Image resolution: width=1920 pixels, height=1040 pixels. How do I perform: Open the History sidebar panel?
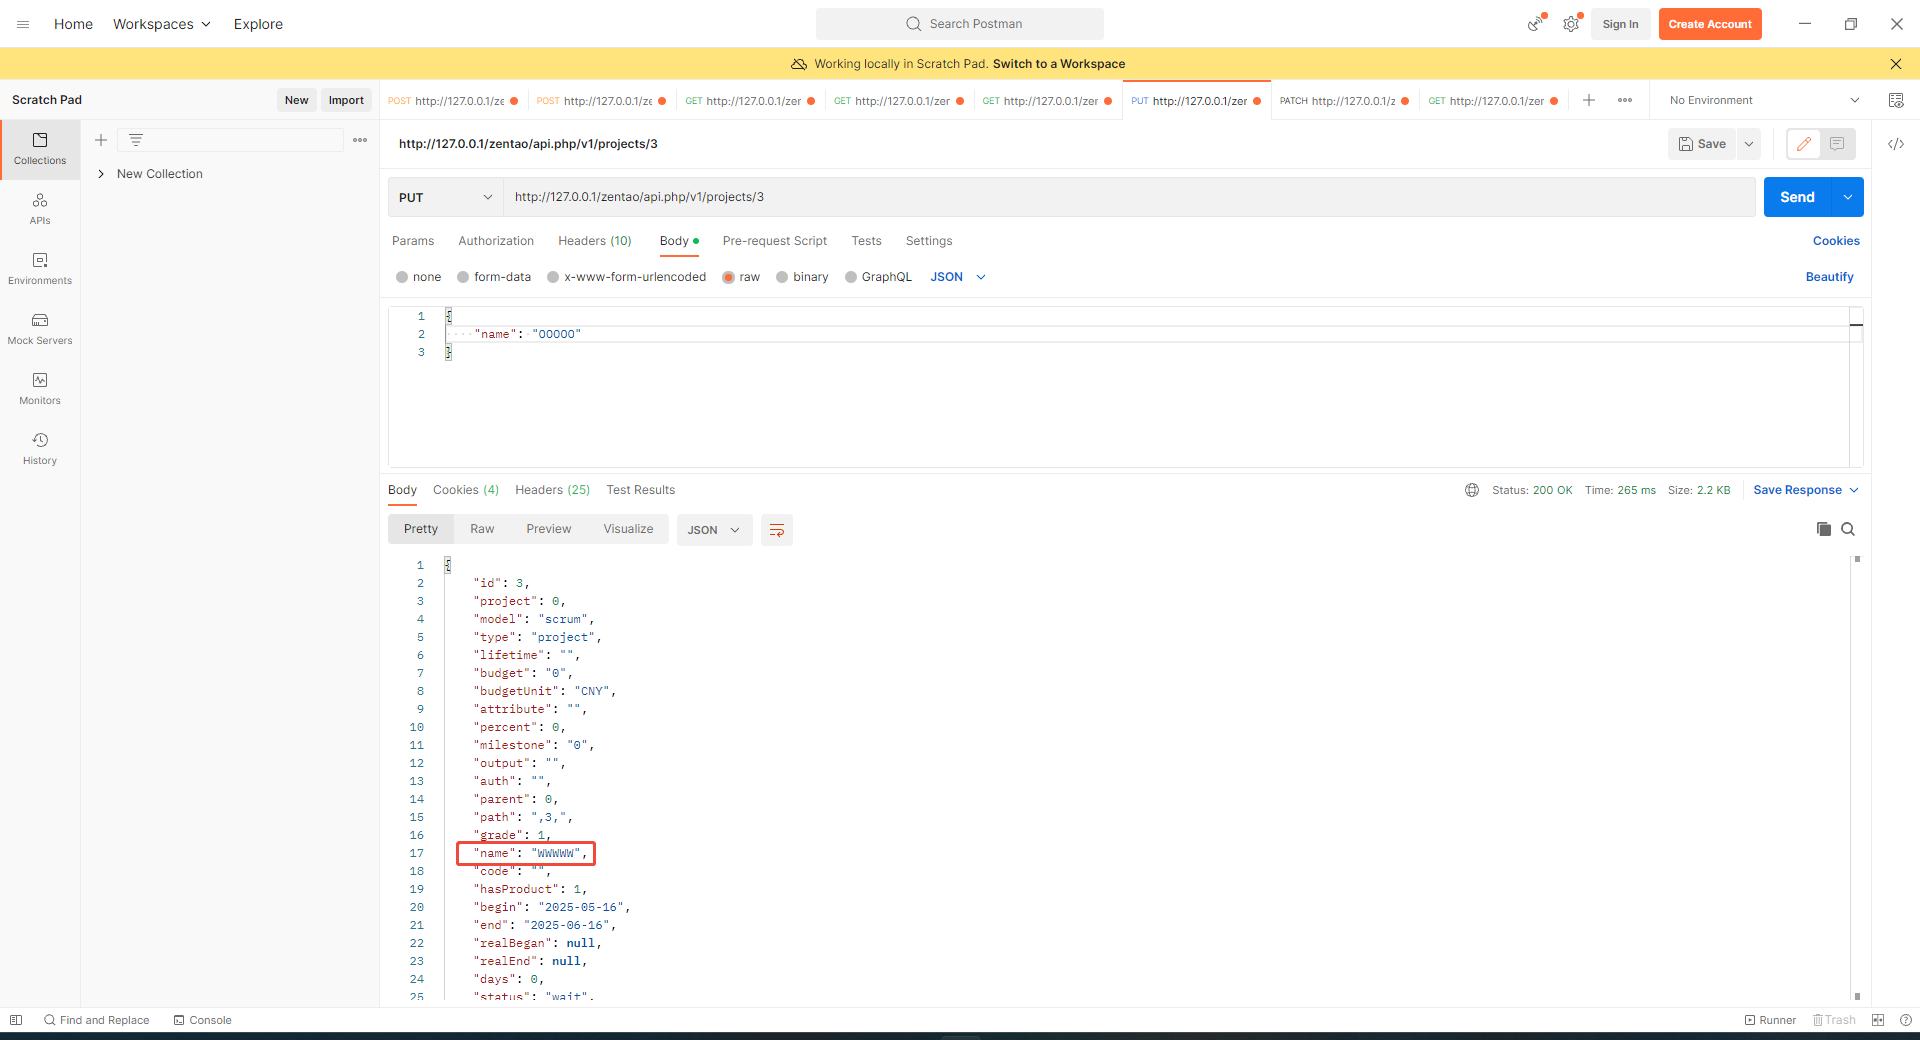(40, 449)
